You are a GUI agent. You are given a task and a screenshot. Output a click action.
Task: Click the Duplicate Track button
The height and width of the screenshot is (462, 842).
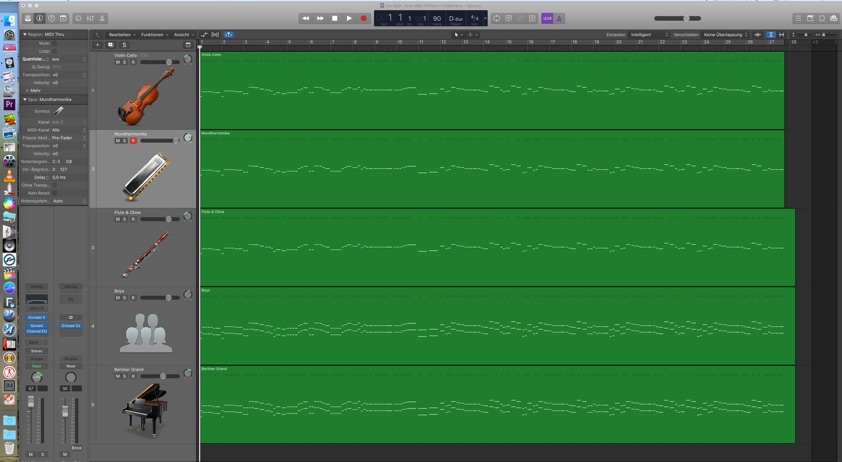111,45
